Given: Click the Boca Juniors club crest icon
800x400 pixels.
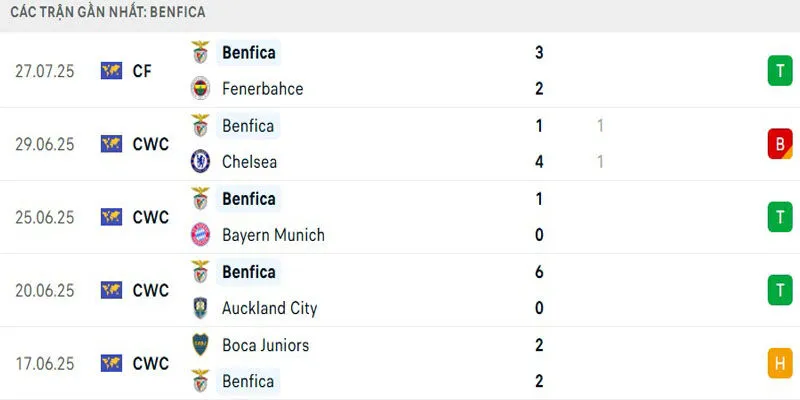Looking at the screenshot, I should 201,345.
